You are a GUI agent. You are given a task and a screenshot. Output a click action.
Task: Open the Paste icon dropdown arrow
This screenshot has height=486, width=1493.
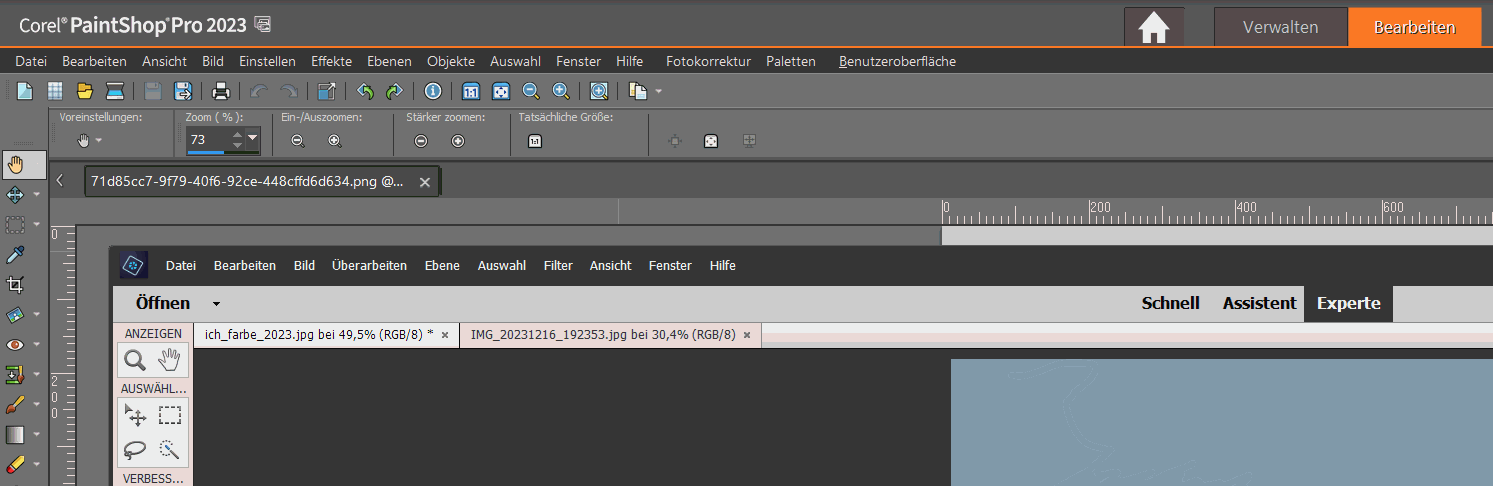pos(658,91)
